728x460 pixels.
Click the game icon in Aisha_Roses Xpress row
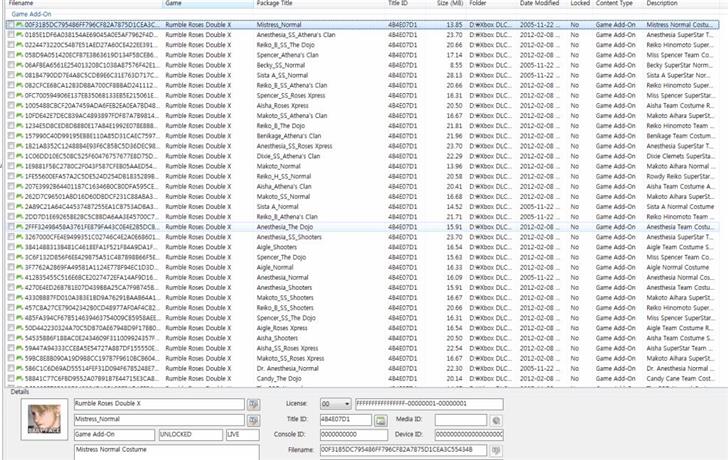pos(20,105)
